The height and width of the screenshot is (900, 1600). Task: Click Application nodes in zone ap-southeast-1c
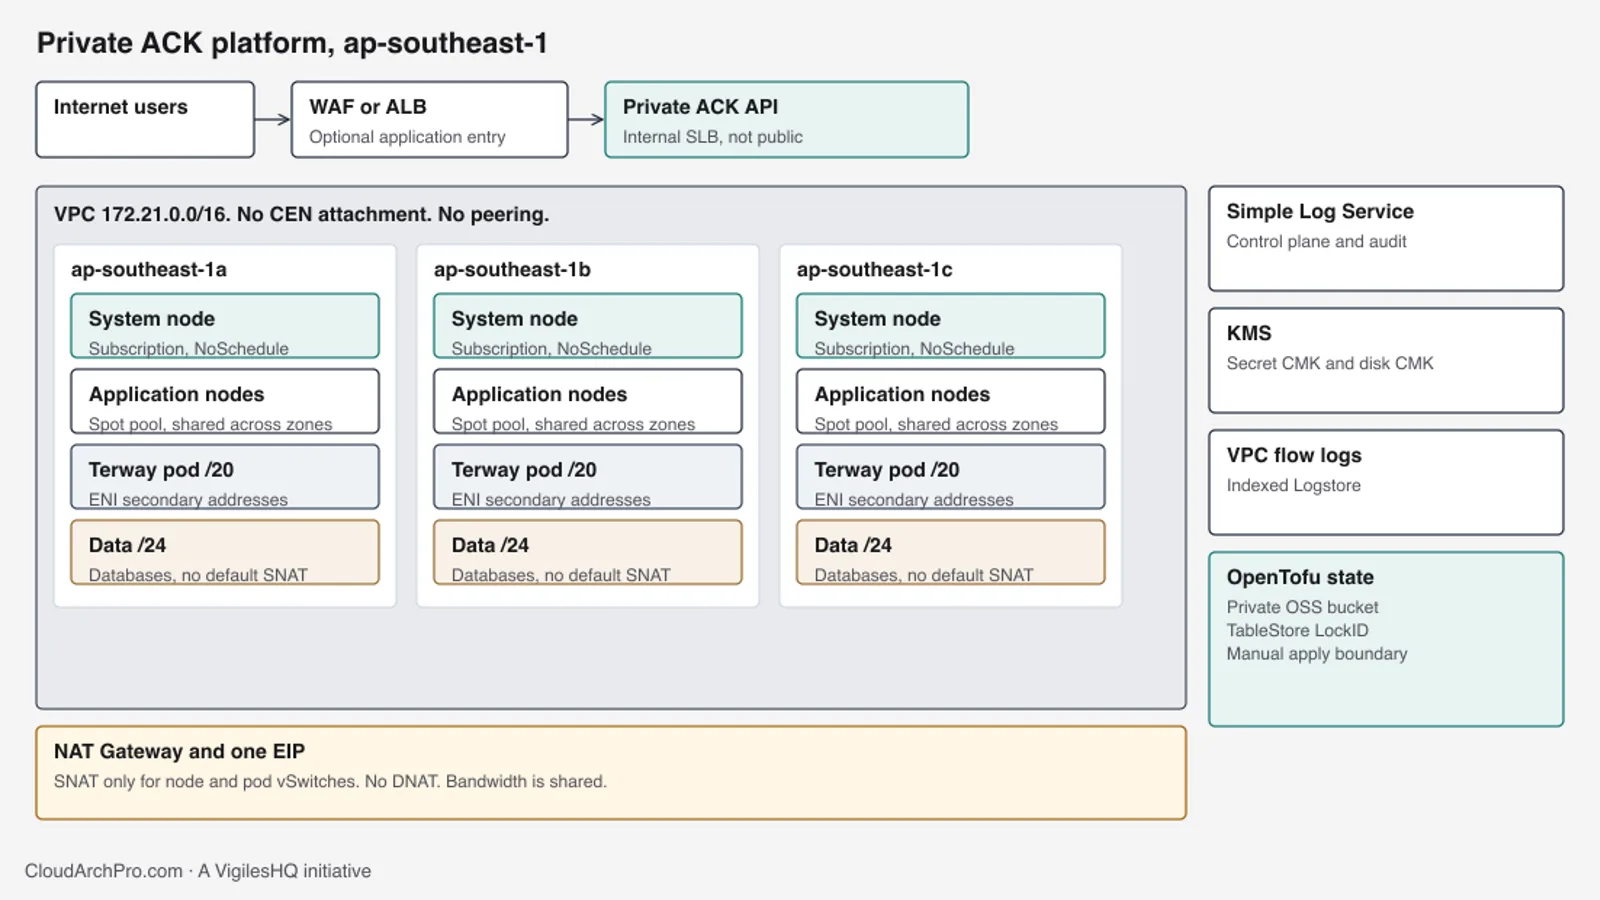(x=951, y=401)
